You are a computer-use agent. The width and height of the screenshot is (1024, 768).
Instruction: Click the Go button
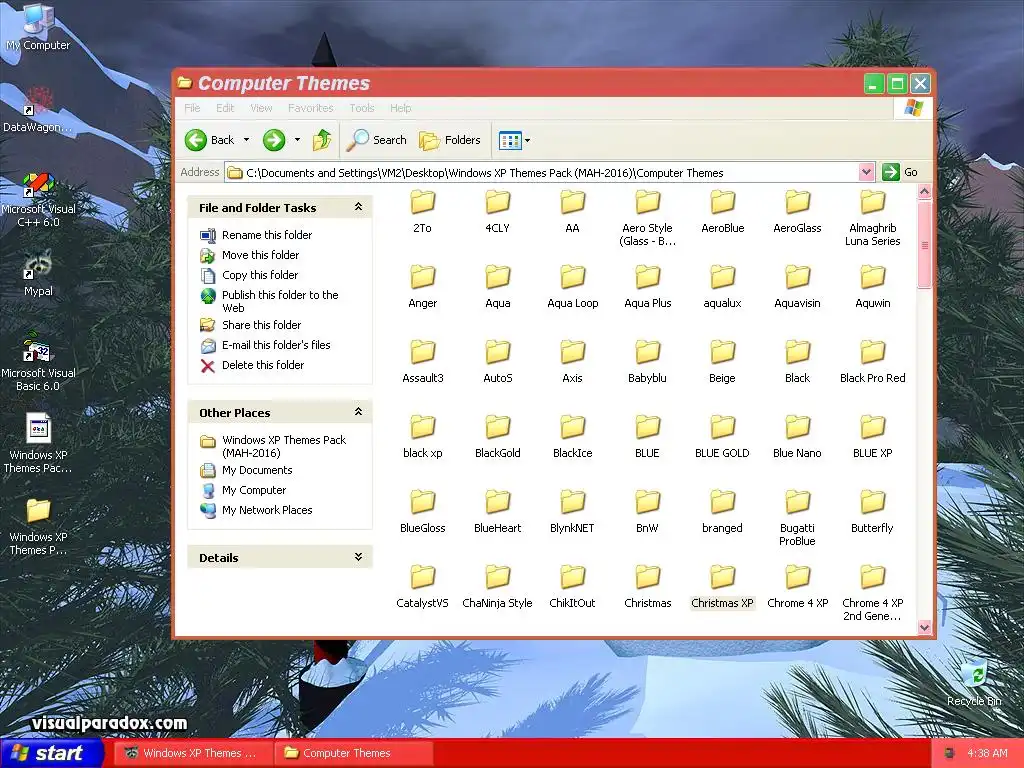(900, 172)
